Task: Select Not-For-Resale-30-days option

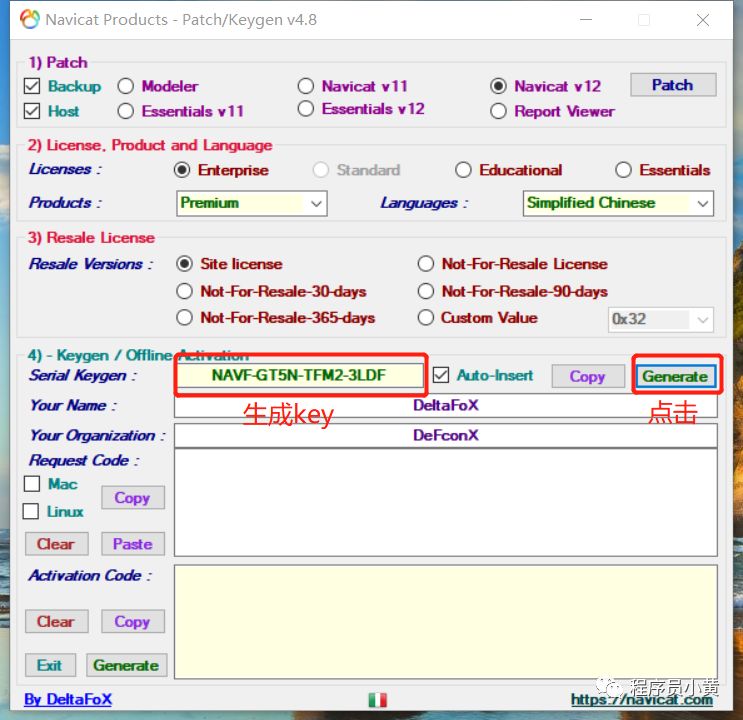Action: coord(184,291)
